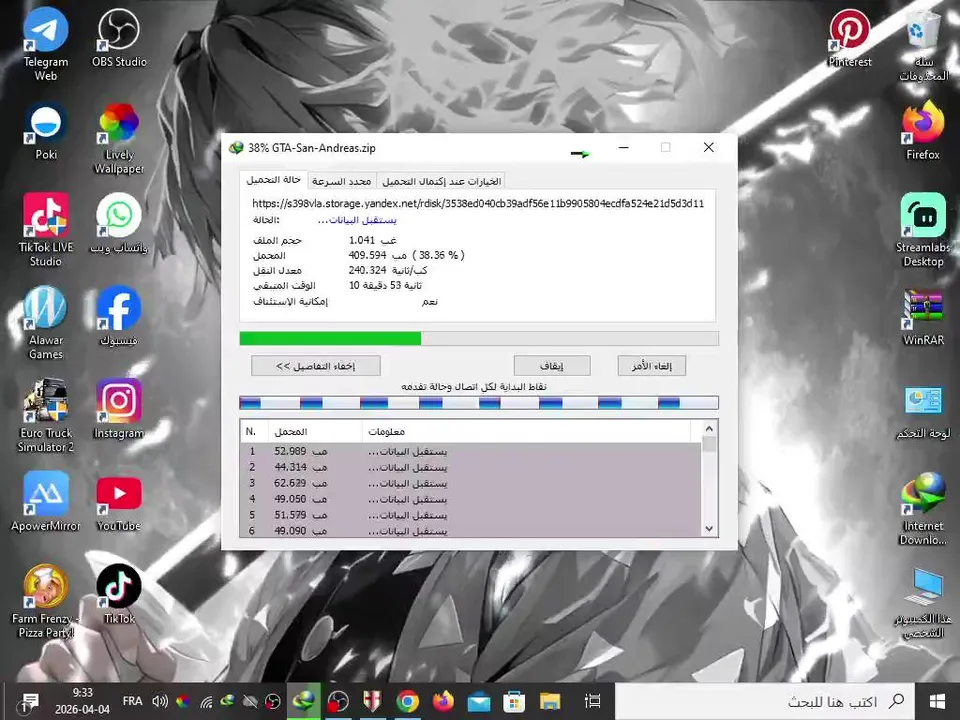
Task: Open the Pinterest desktop shortcut
Action: pyautogui.click(x=850, y=38)
